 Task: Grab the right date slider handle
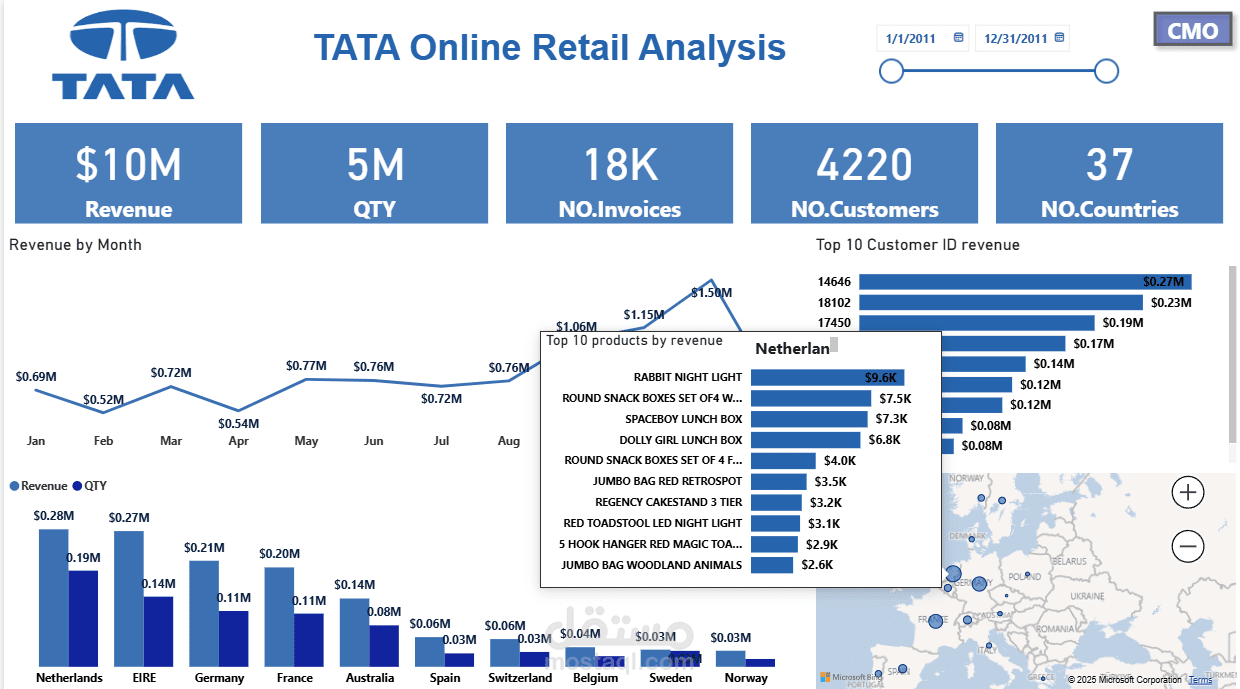[1106, 70]
